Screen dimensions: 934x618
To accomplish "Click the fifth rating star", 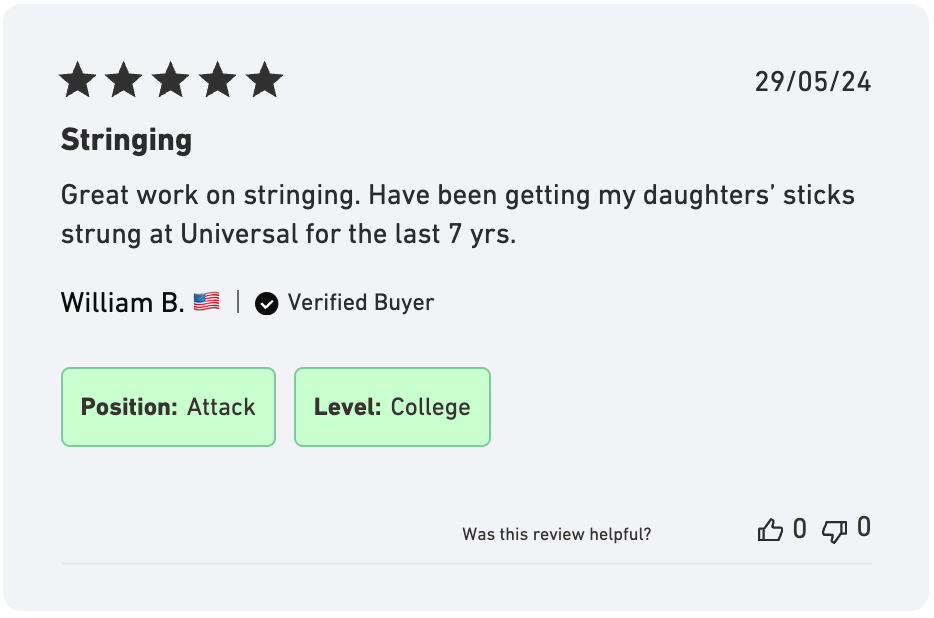I will click(265, 80).
